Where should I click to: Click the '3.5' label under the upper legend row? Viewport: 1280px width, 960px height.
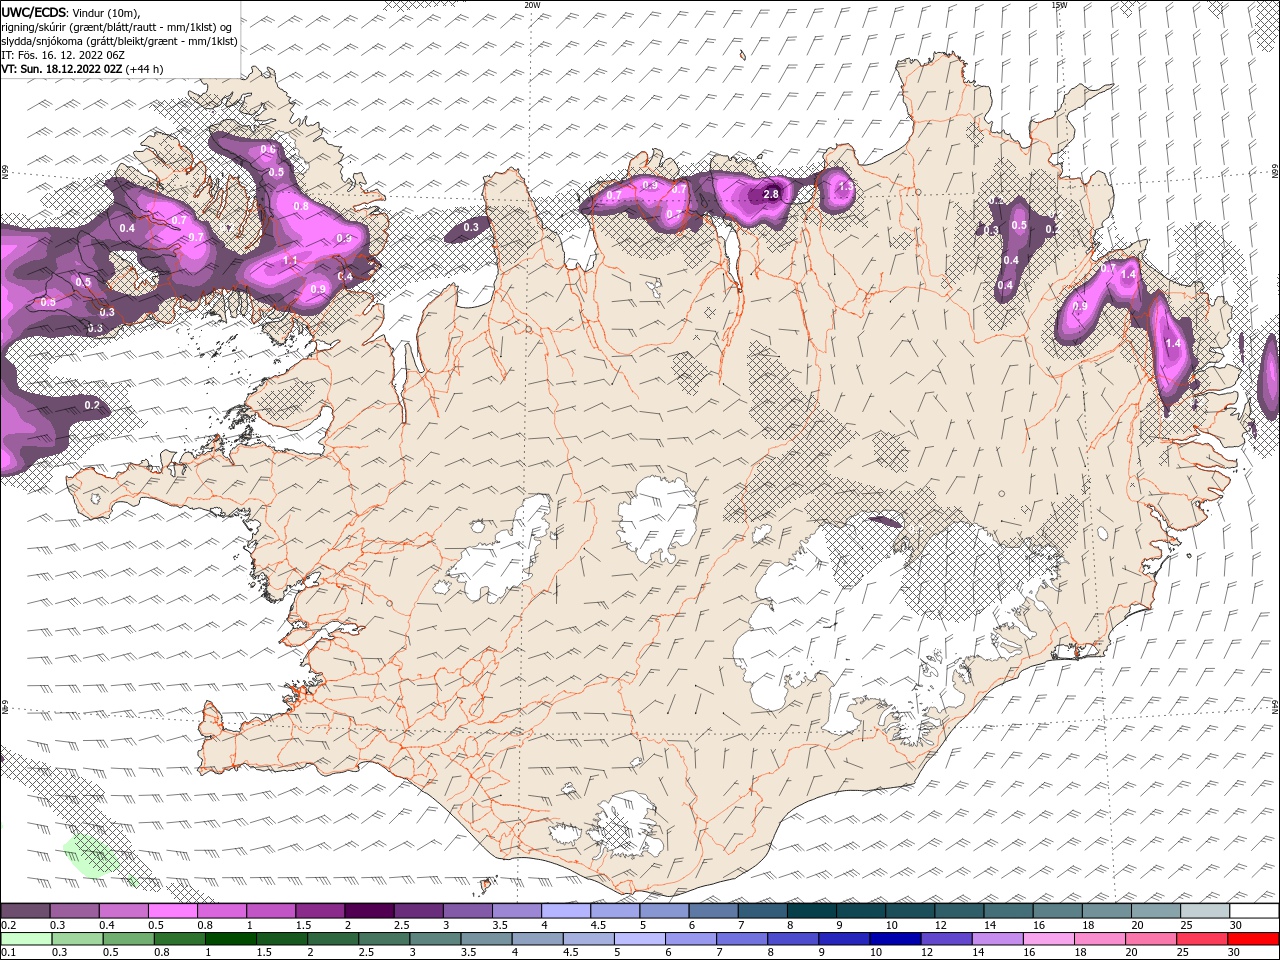498,925
